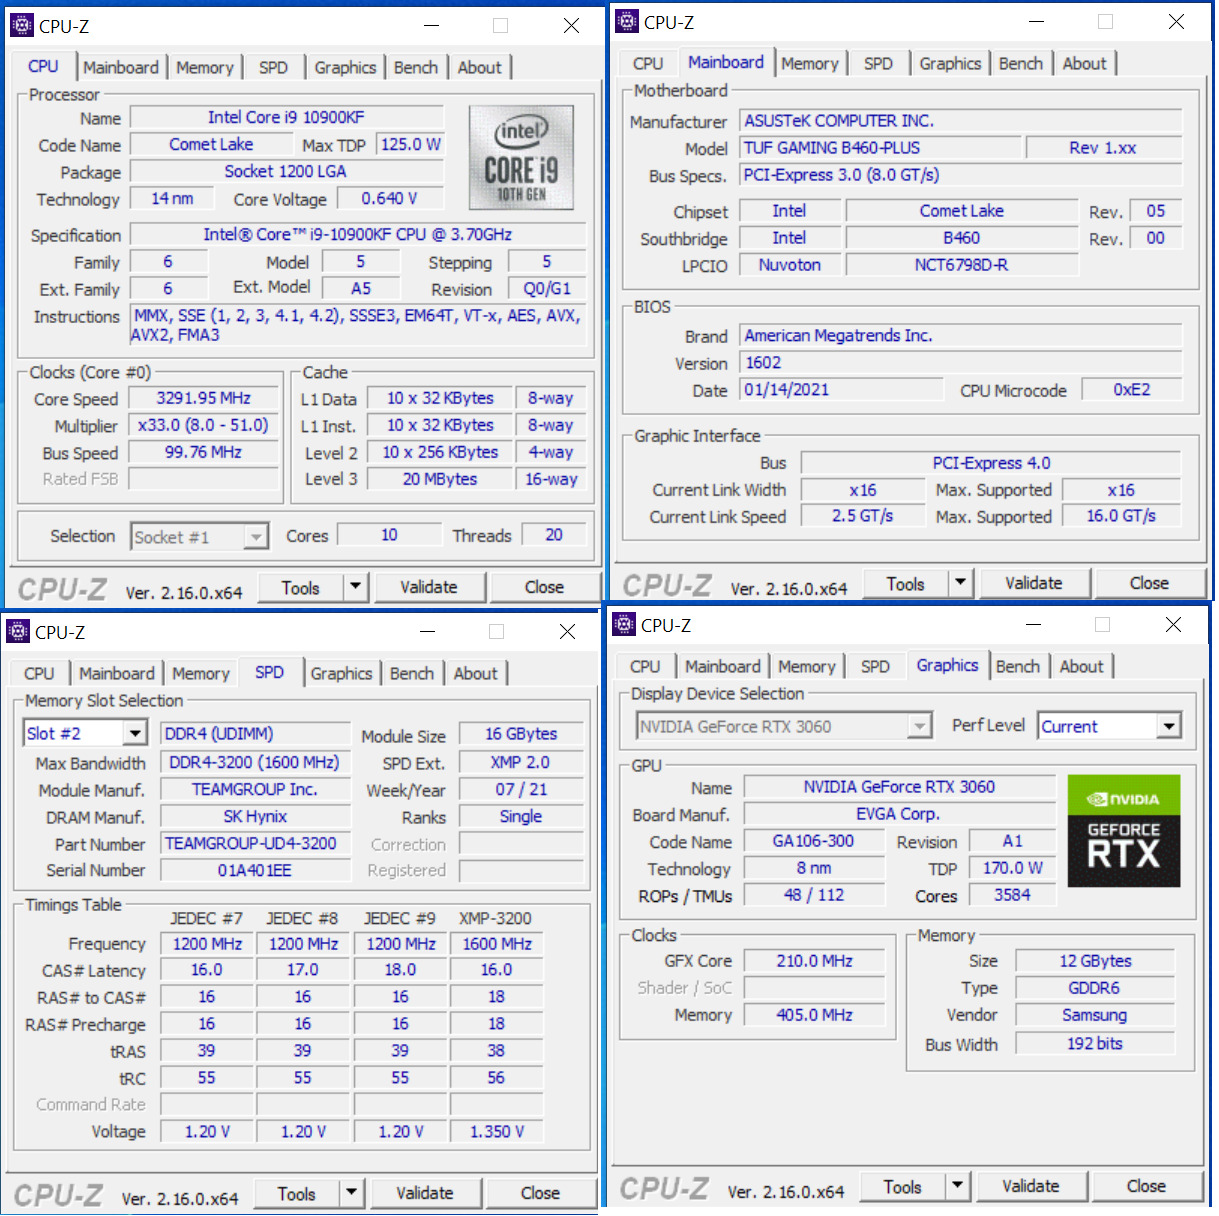The height and width of the screenshot is (1216, 1219).
Task: Click the Threads count 20 field
Action: point(554,535)
